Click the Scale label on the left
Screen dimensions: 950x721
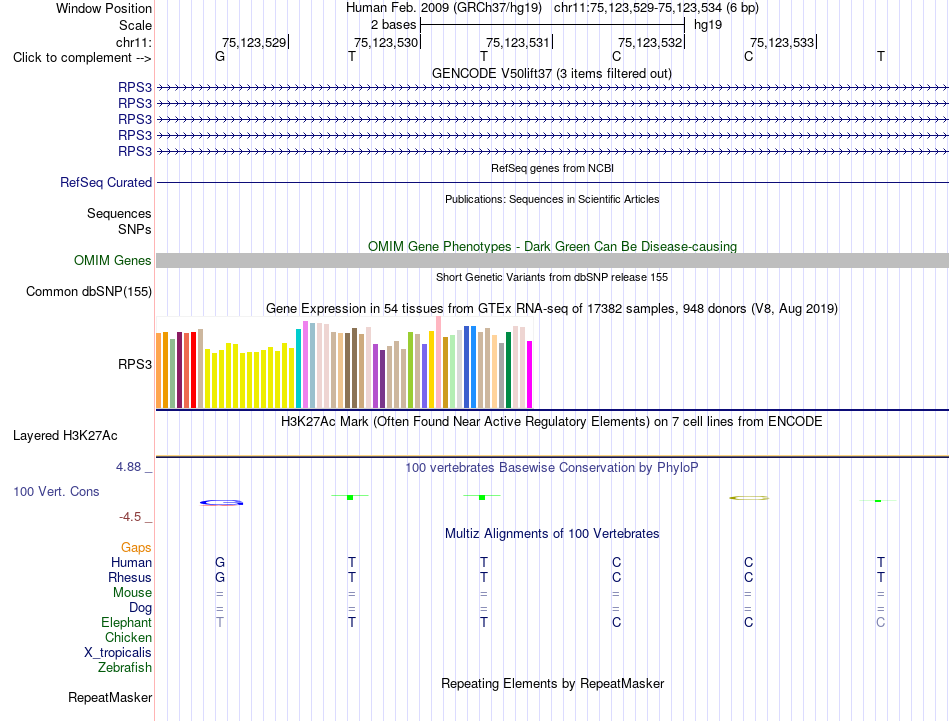coord(135,25)
